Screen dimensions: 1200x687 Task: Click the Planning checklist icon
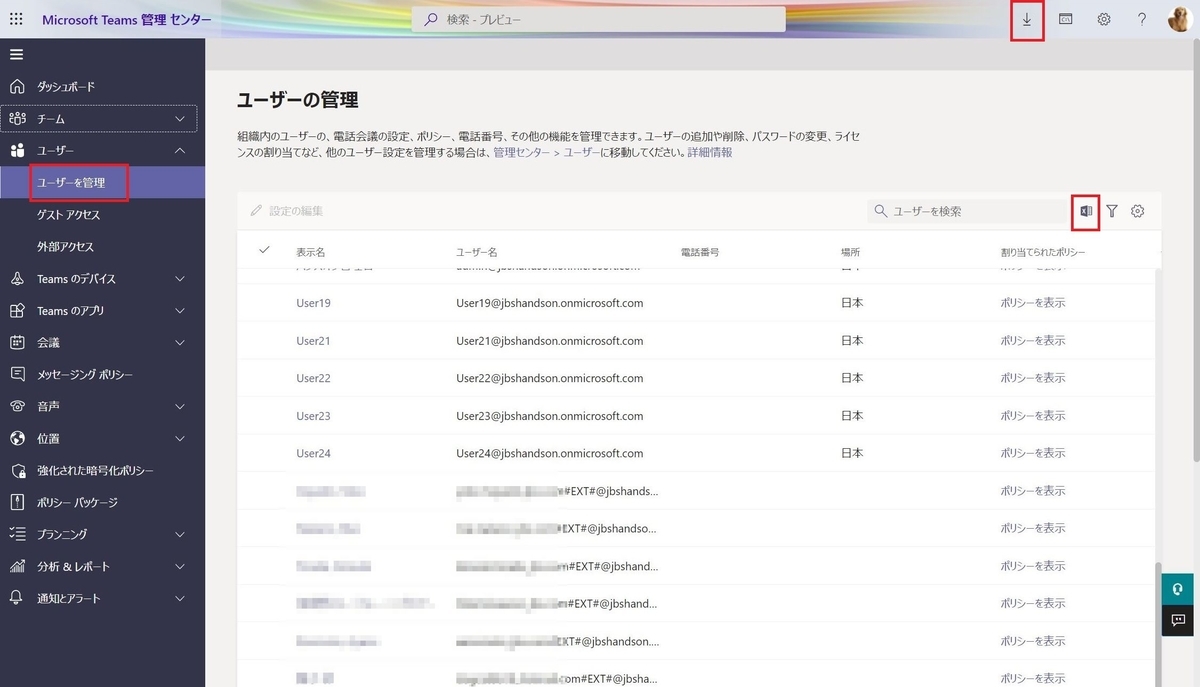(x=17, y=534)
